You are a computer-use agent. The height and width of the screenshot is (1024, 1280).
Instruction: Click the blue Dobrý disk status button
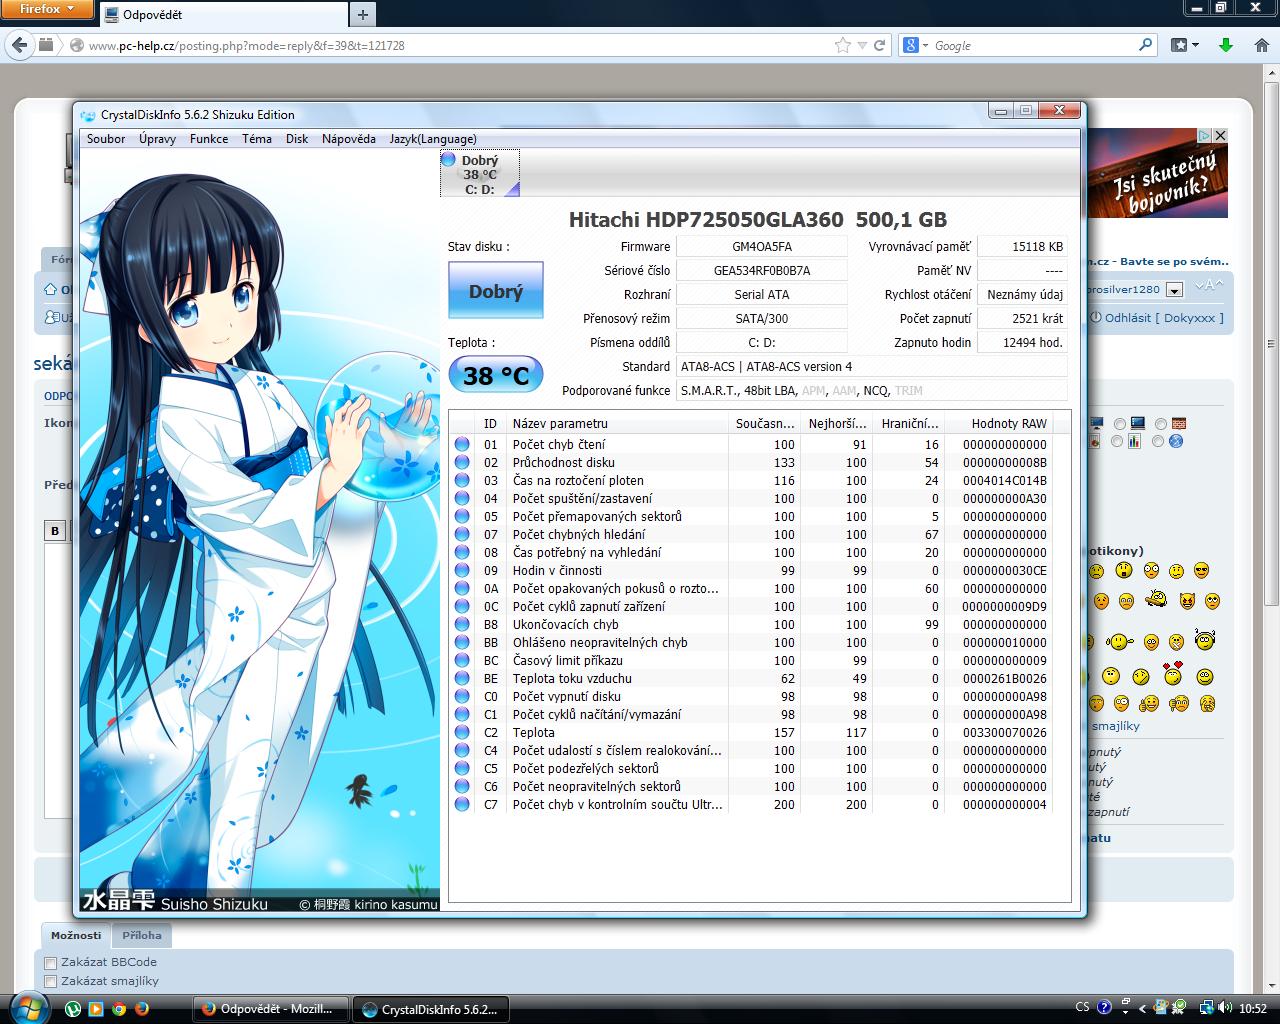[x=495, y=291]
